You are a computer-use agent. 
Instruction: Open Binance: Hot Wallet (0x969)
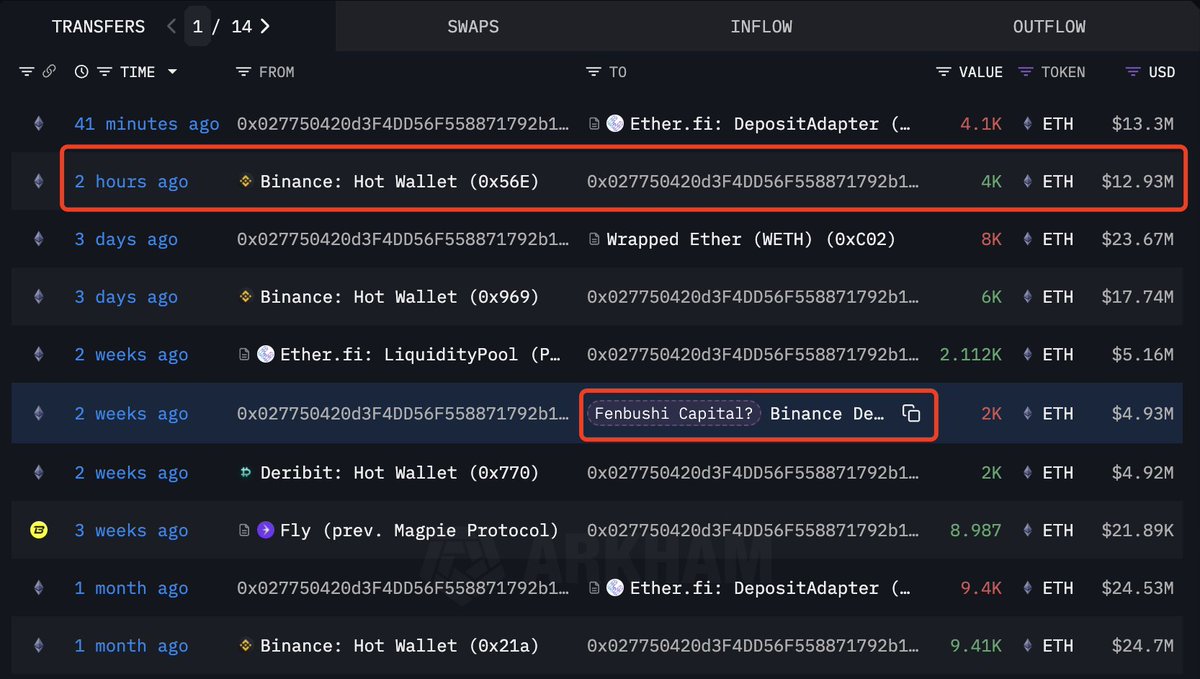click(x=399, y=297)
